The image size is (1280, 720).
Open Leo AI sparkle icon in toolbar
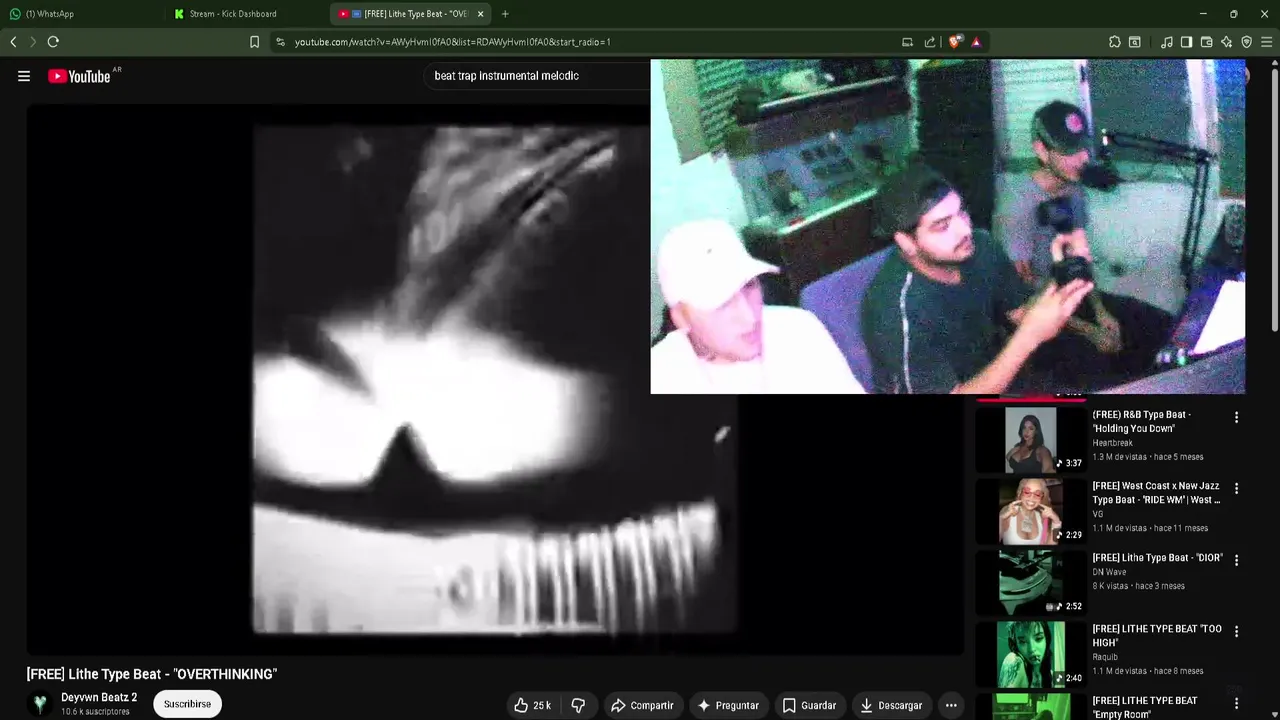click(x=1226, y=42)
